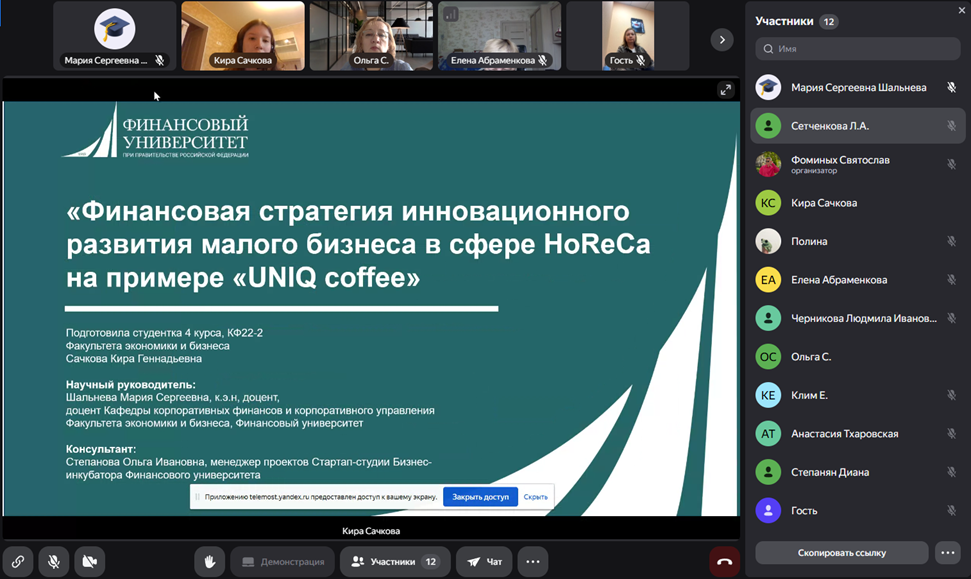Click in the Имя participant search field
This screenshot has height=579, width=971.
[860, 48]
